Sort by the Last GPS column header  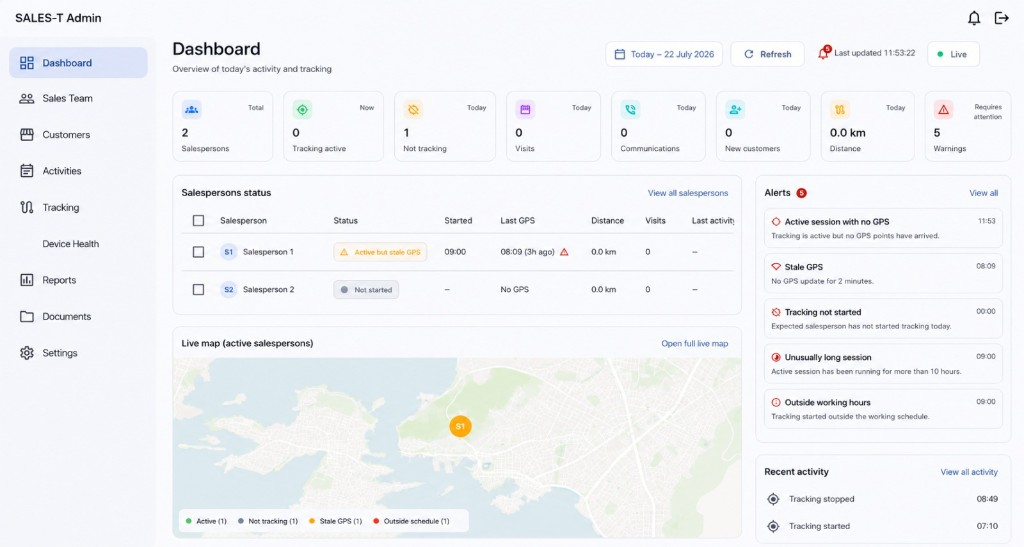click(x=517, y=221)
